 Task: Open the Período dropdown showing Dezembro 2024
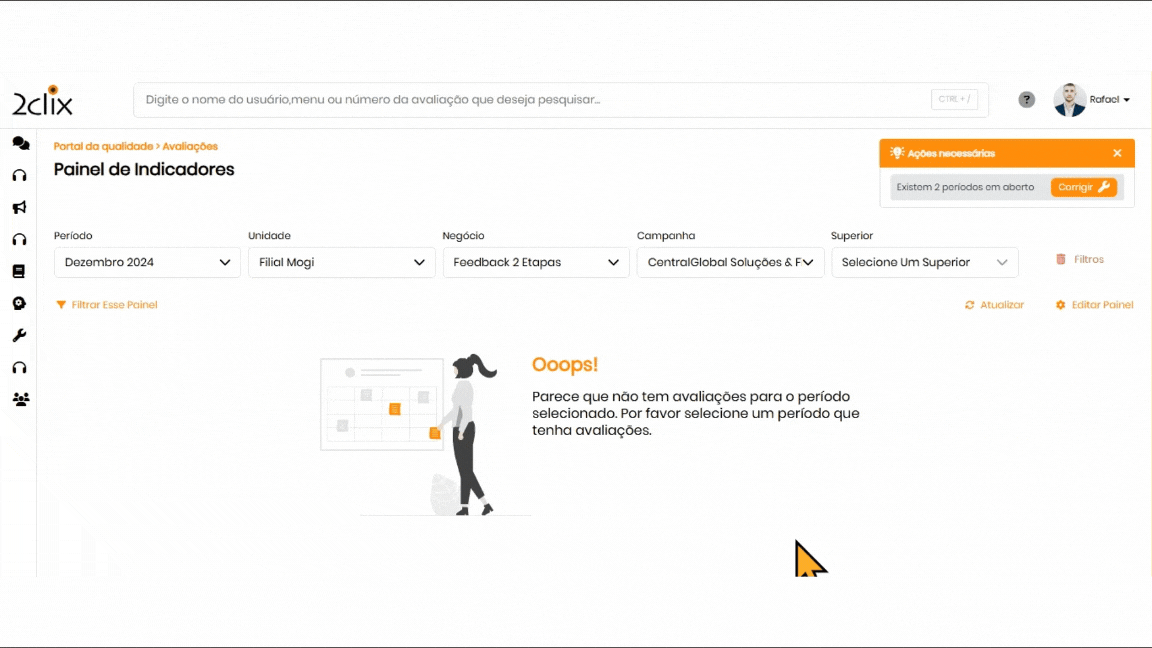click(x=147, y=262)
